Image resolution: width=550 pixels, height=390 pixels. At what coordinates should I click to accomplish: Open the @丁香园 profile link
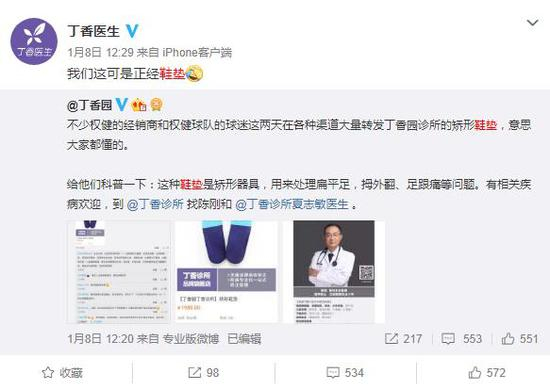89,105
